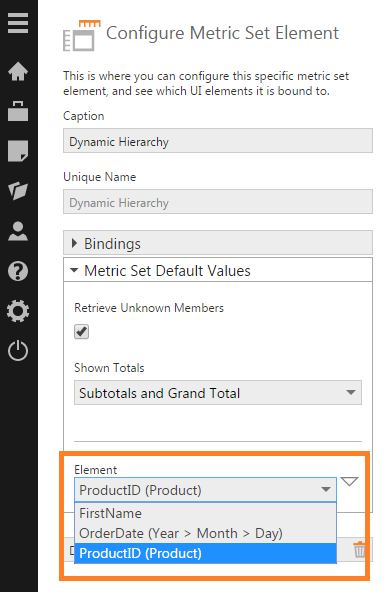
Task: Expand the Bindings section
Action: tap(218, 243)
